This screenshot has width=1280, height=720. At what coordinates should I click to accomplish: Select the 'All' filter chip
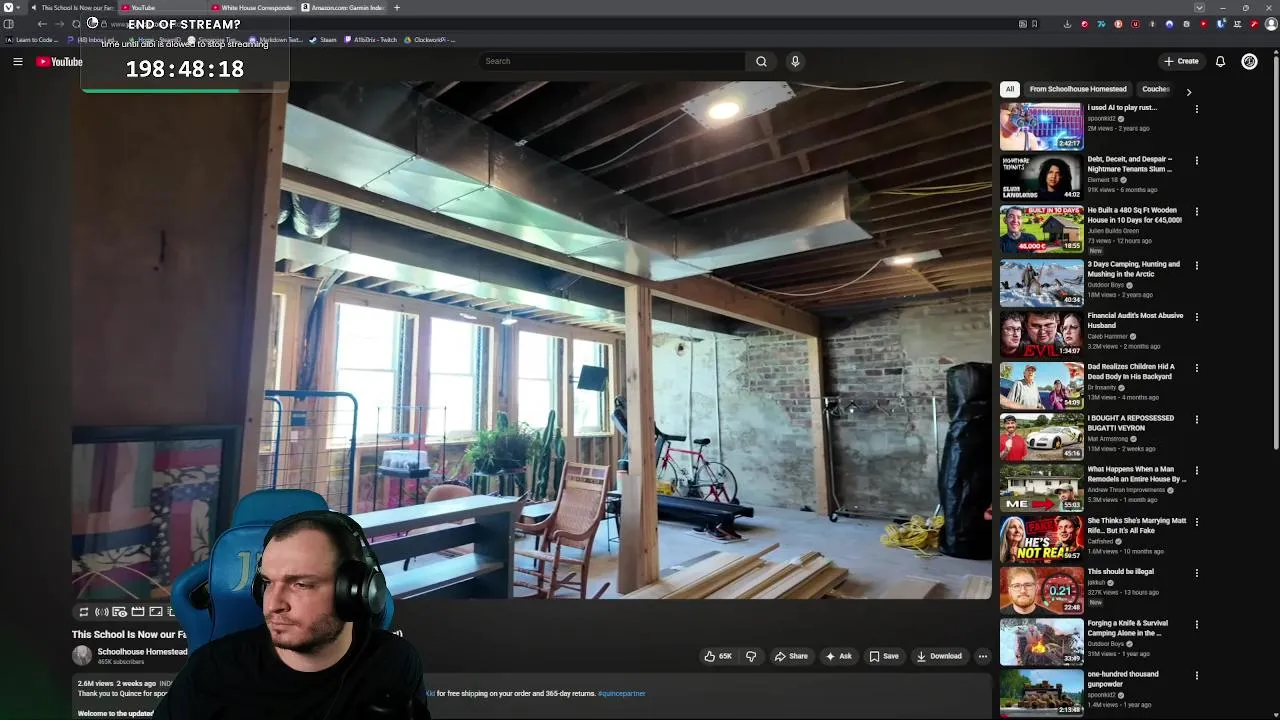1010,89
